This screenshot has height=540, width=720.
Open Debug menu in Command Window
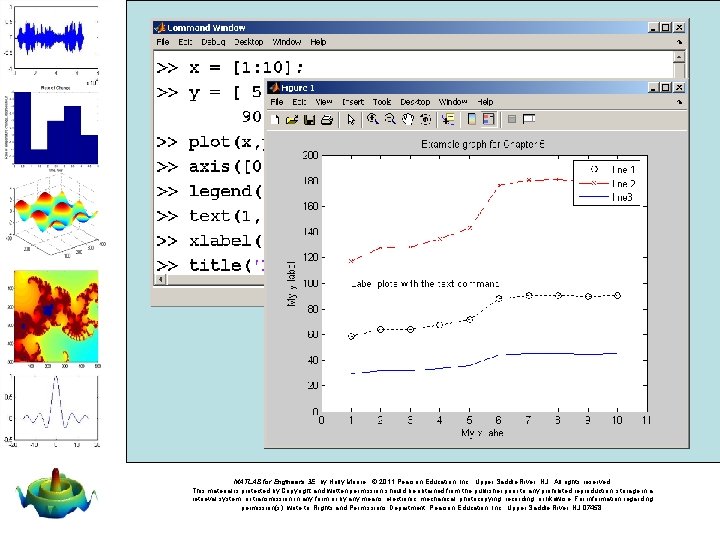[213, 42]
